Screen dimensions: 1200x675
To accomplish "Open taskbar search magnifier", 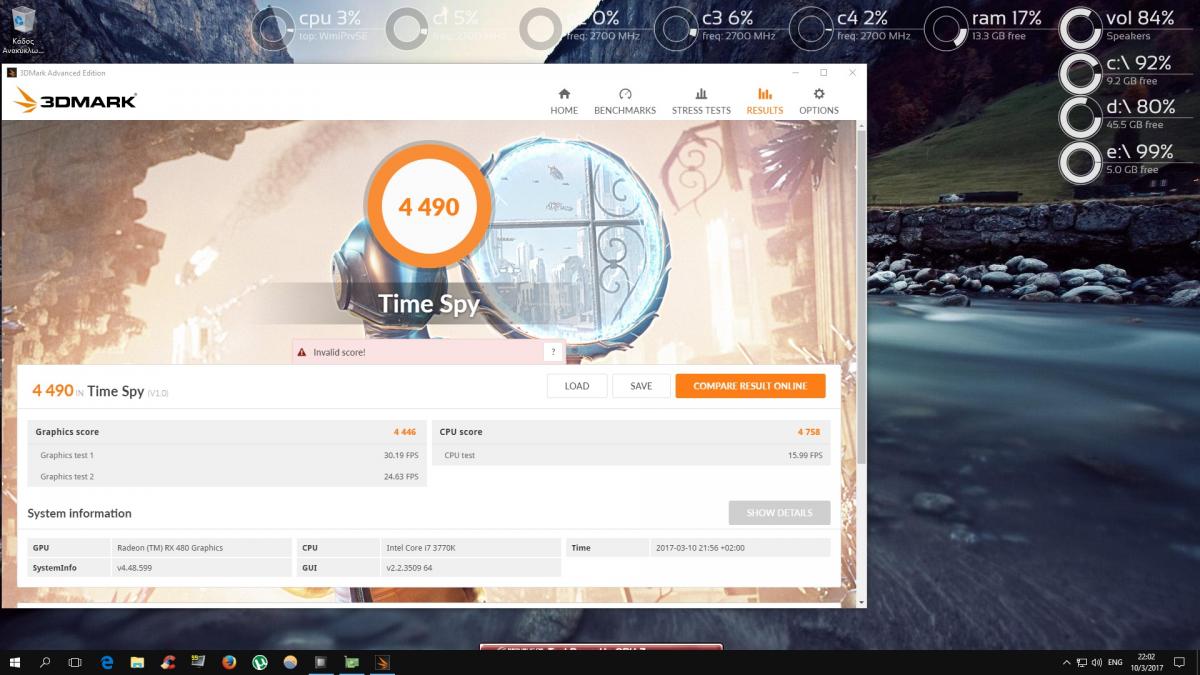I will click(45, 662).
